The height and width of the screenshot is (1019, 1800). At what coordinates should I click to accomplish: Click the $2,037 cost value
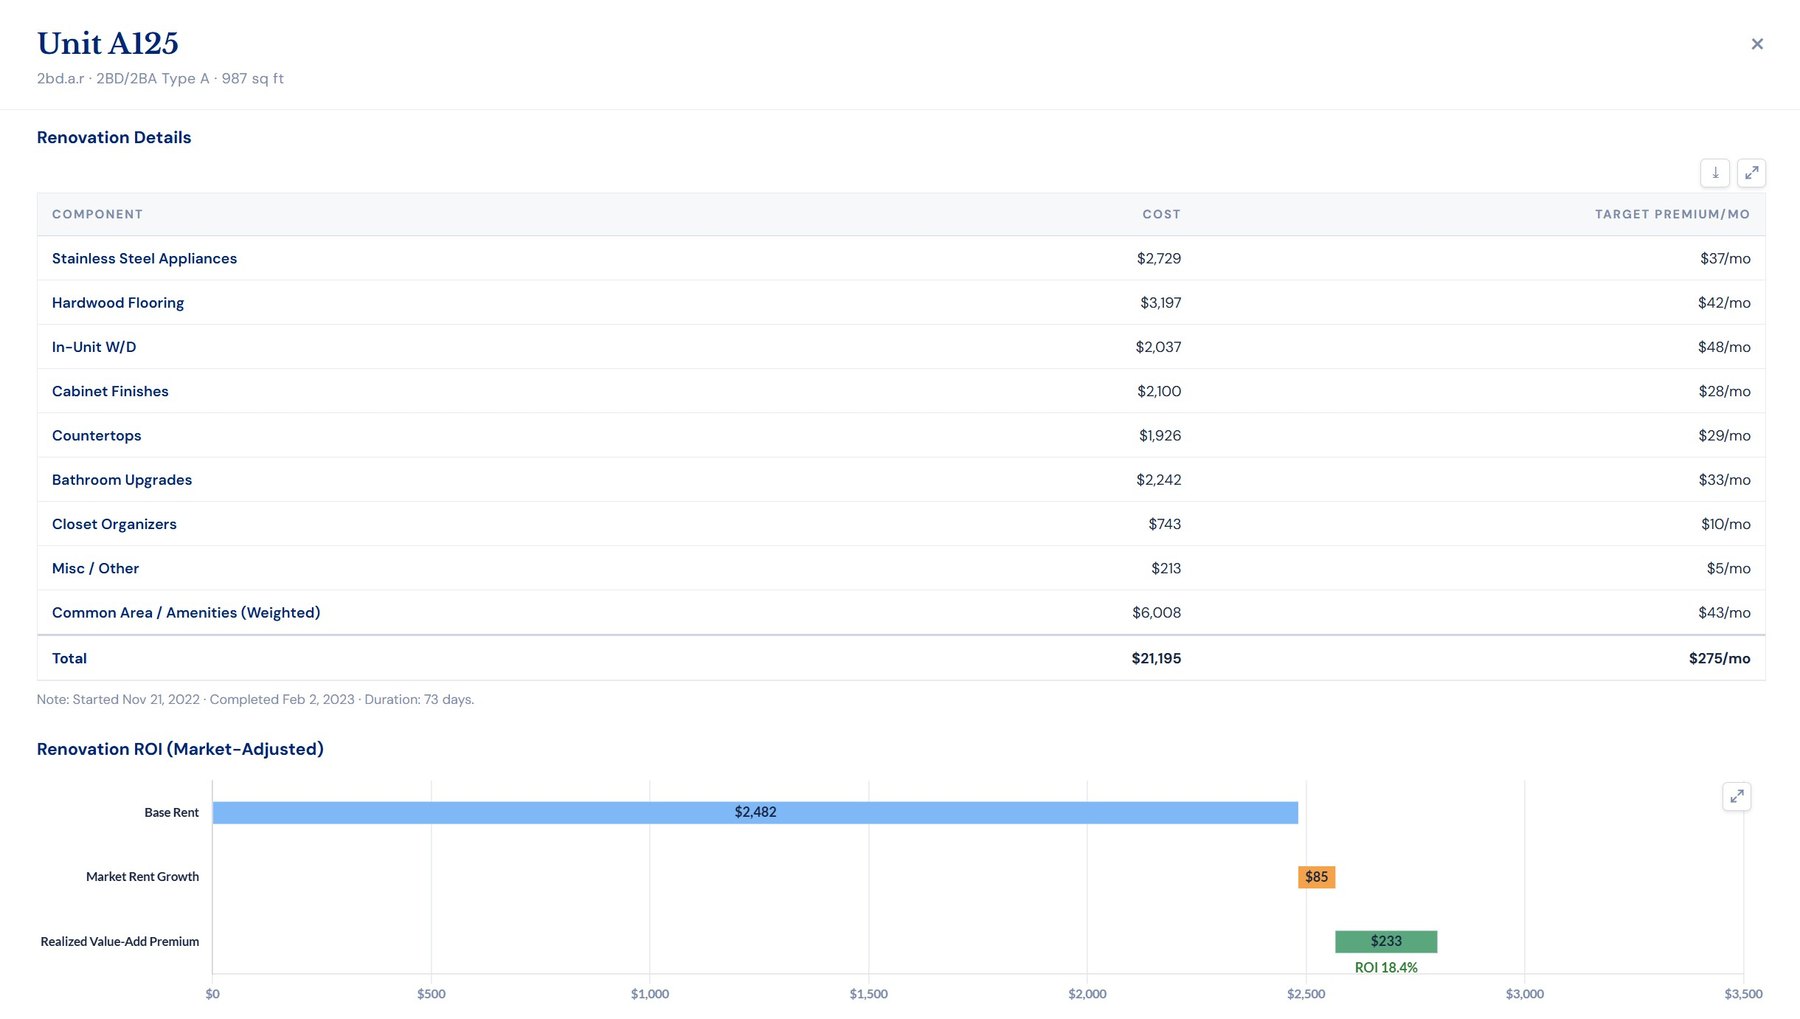(x=1158, y=347)
